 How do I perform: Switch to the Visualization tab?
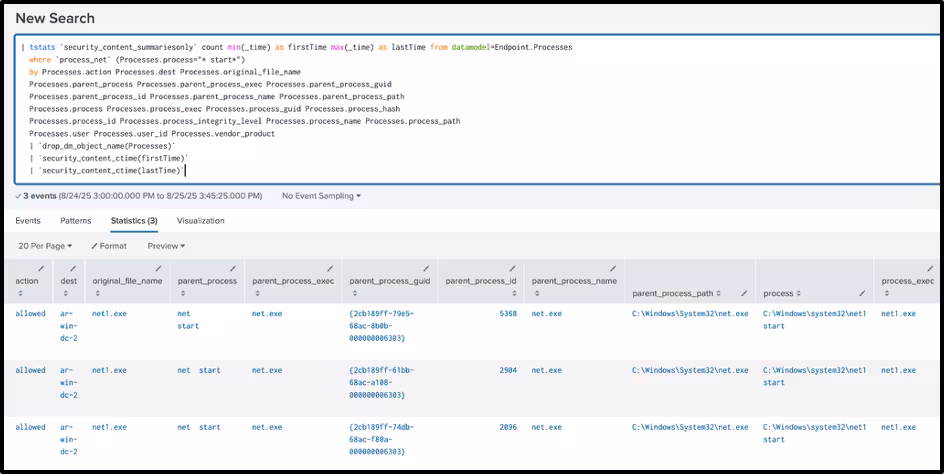(x=200, y=220)
